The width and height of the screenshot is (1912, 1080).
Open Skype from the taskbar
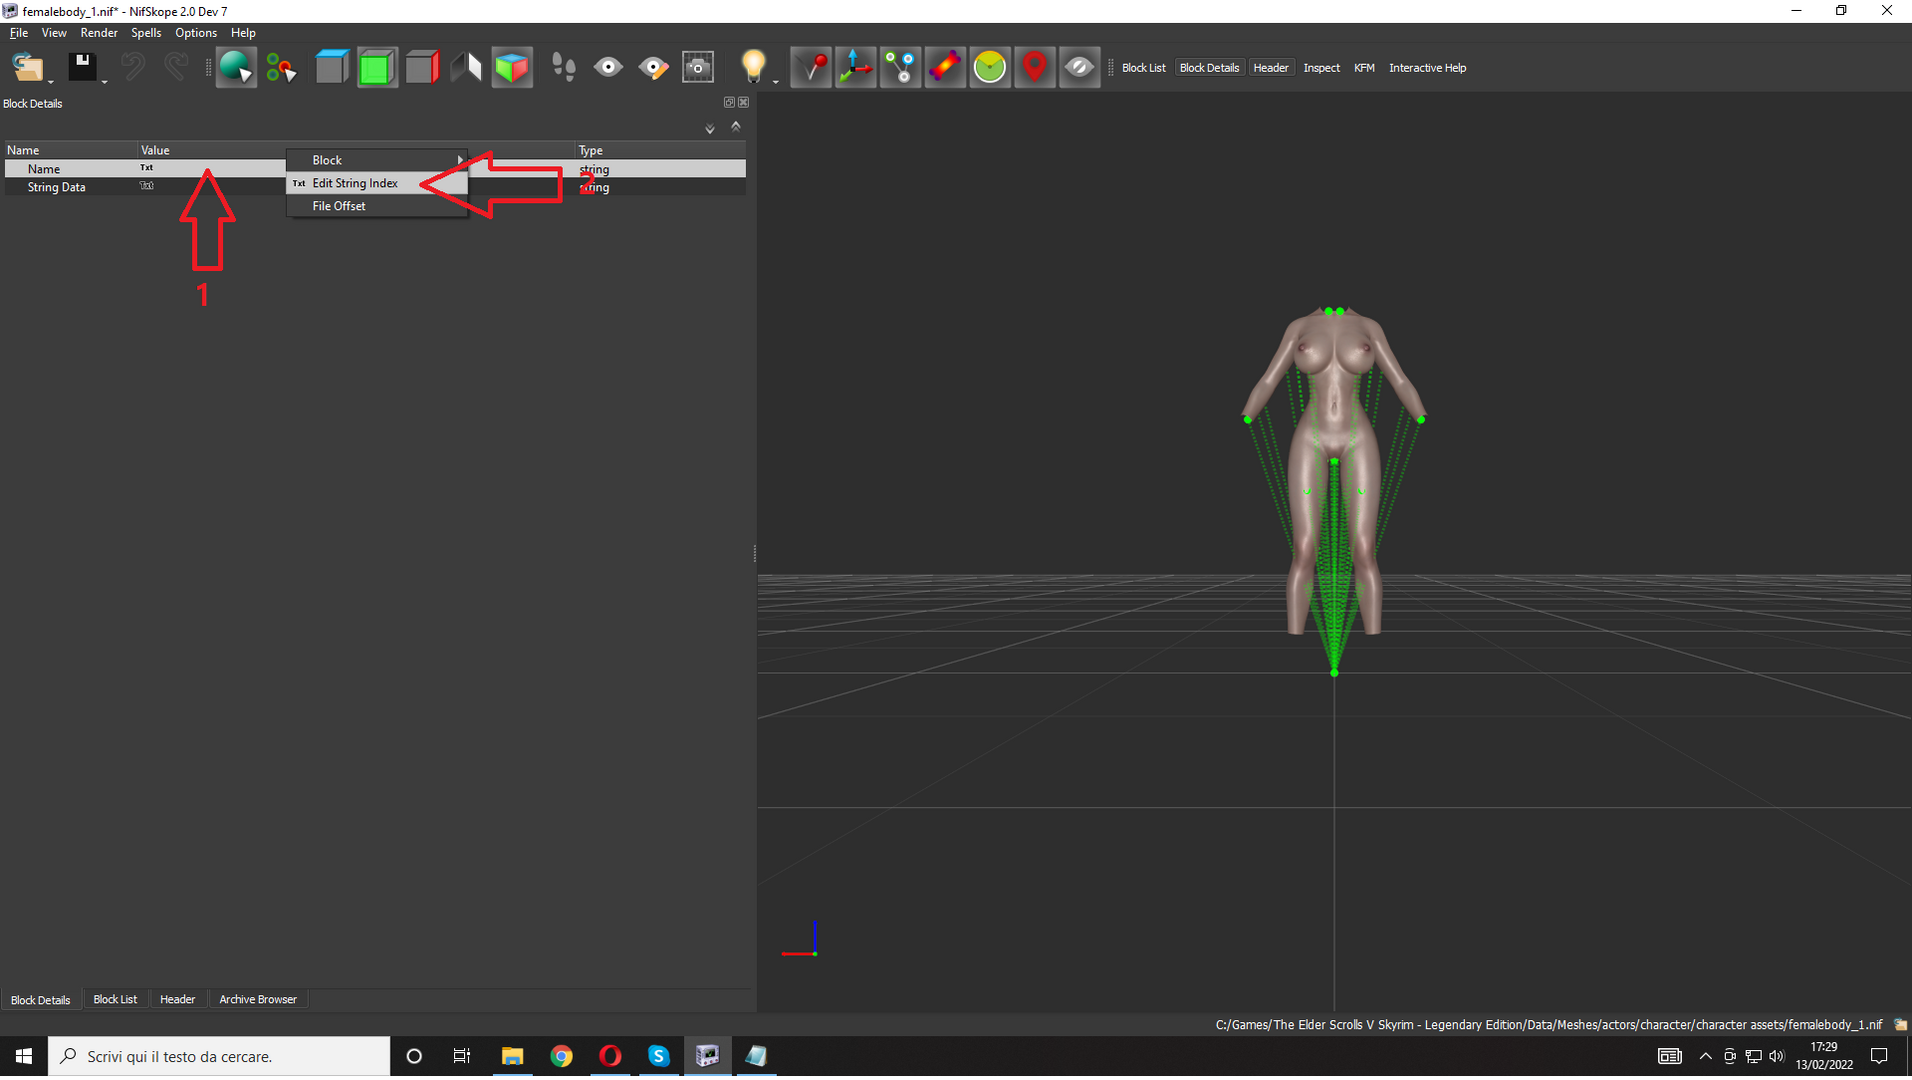point(658,1056)
